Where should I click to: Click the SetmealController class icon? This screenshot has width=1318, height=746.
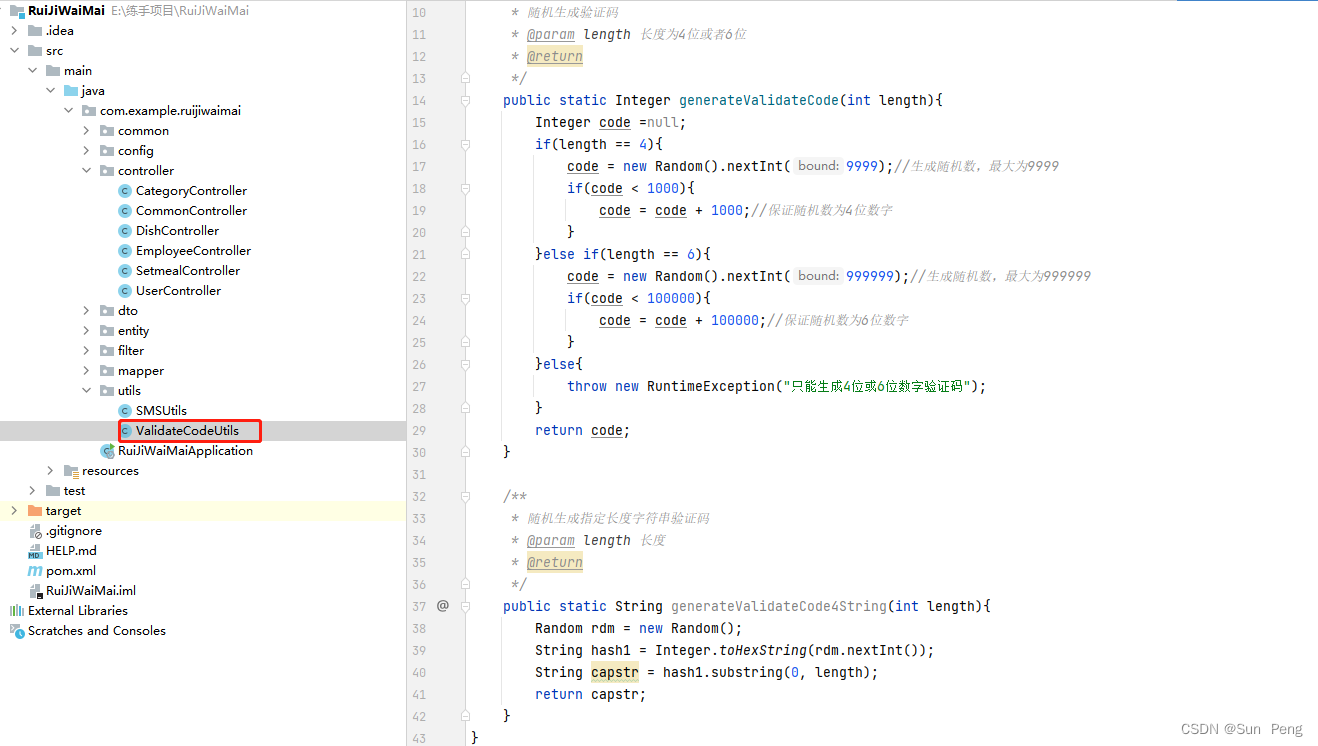[x=125, y=271]
